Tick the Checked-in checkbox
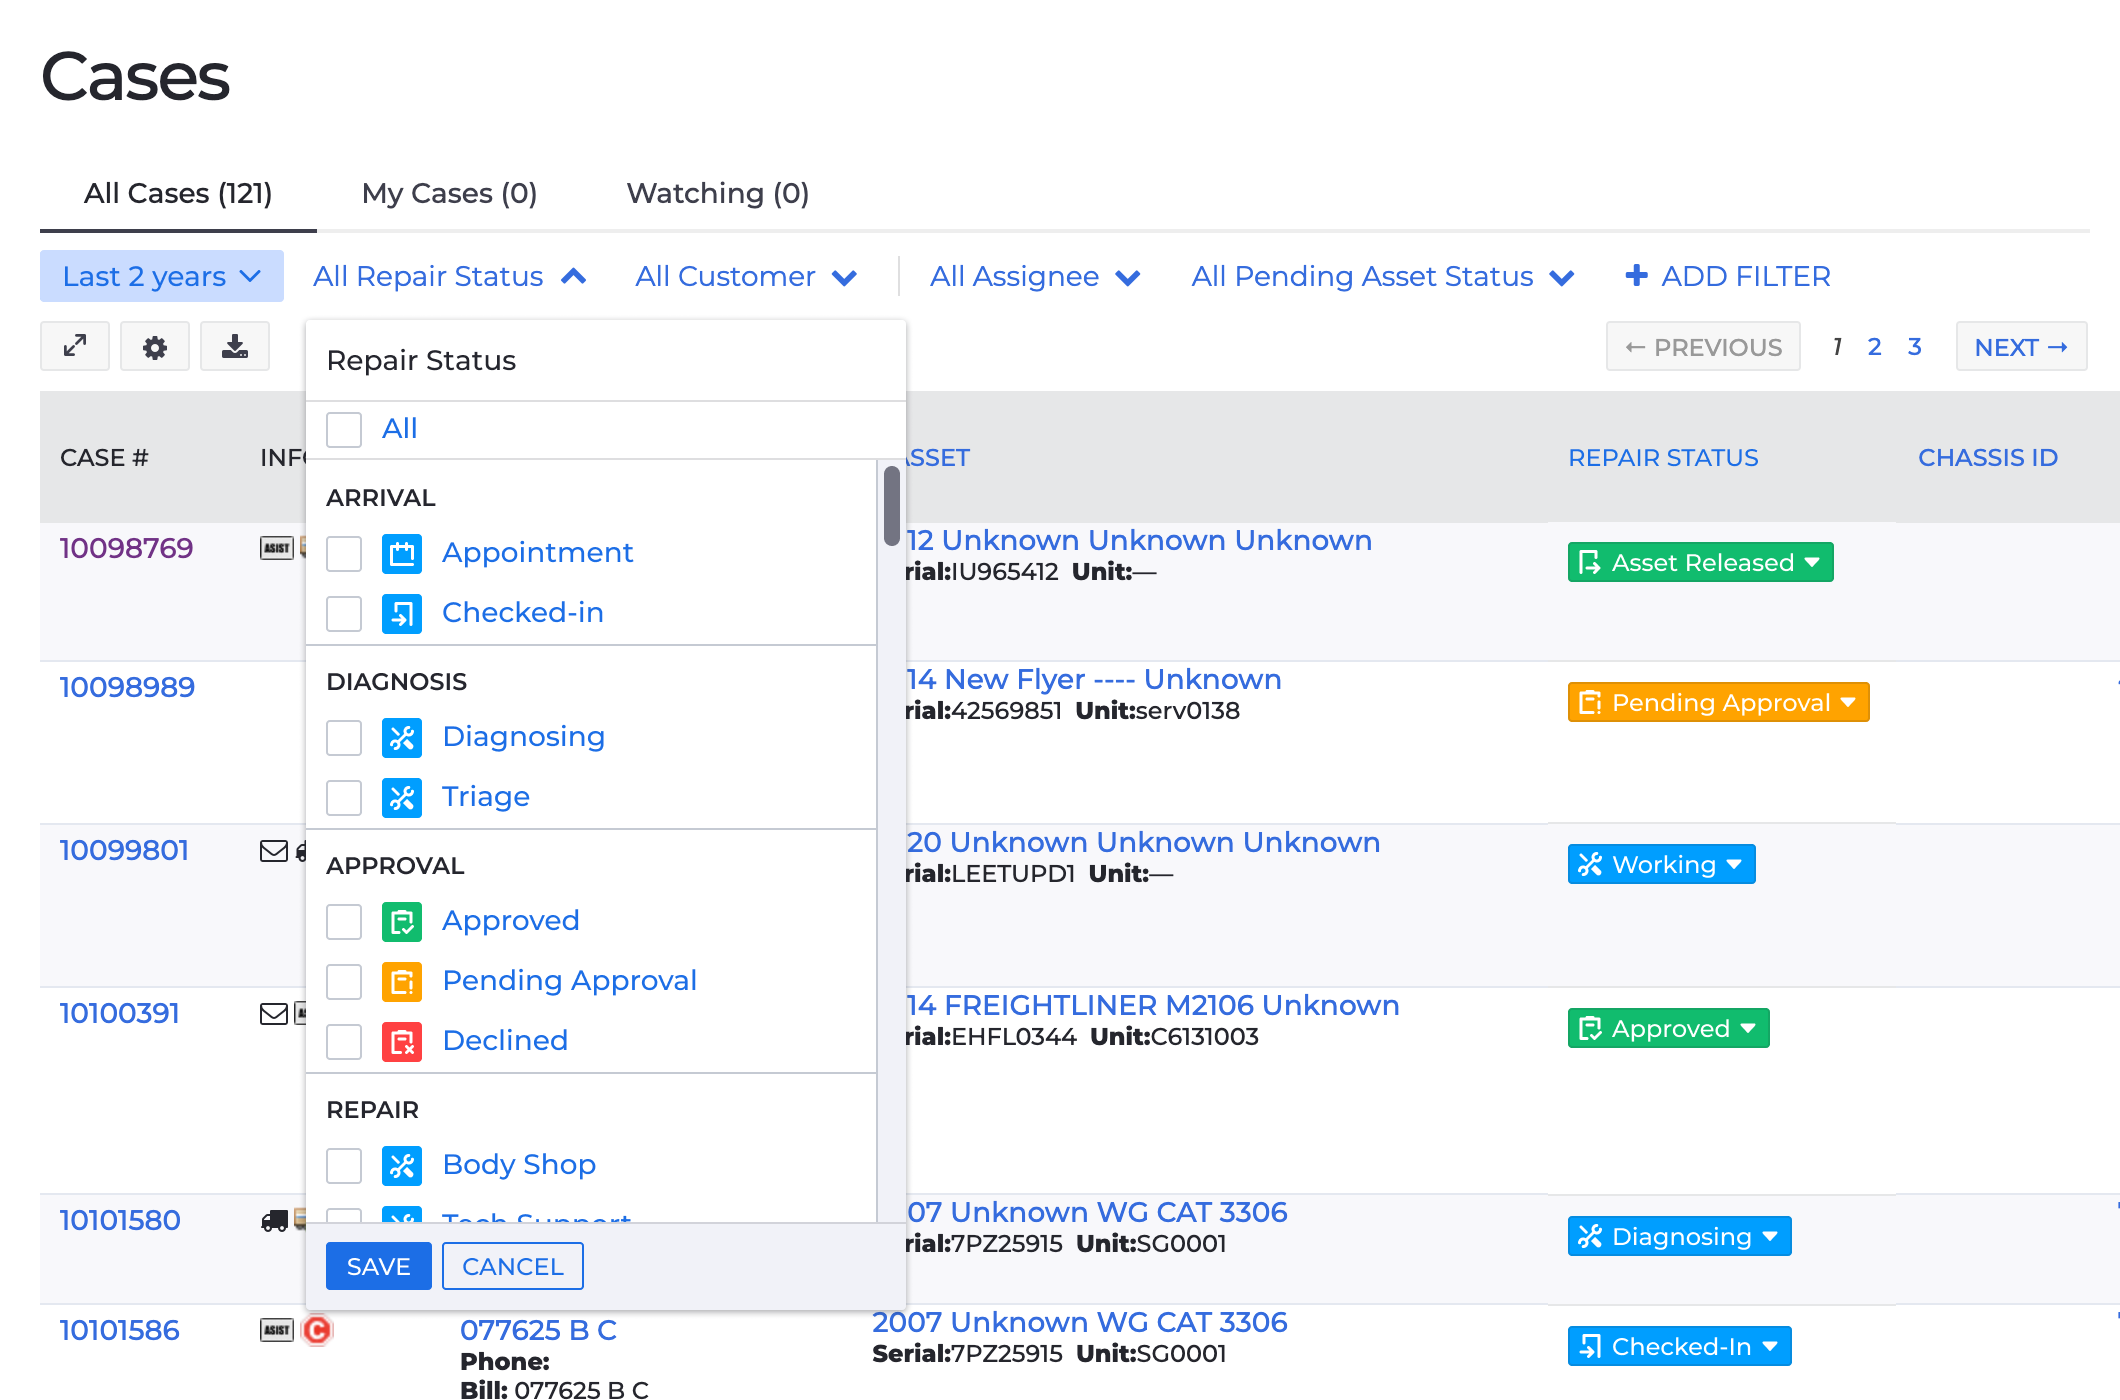 (344, 614)
